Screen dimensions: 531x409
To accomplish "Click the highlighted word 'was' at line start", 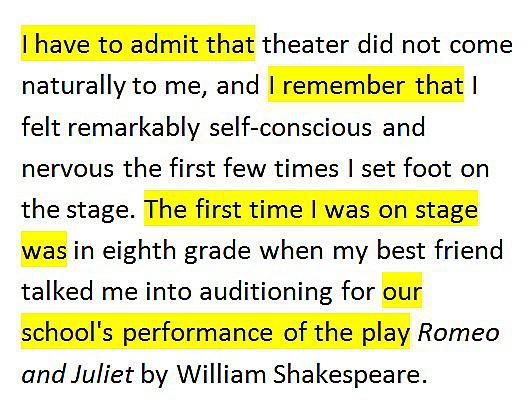I will [x=44, y=250].
